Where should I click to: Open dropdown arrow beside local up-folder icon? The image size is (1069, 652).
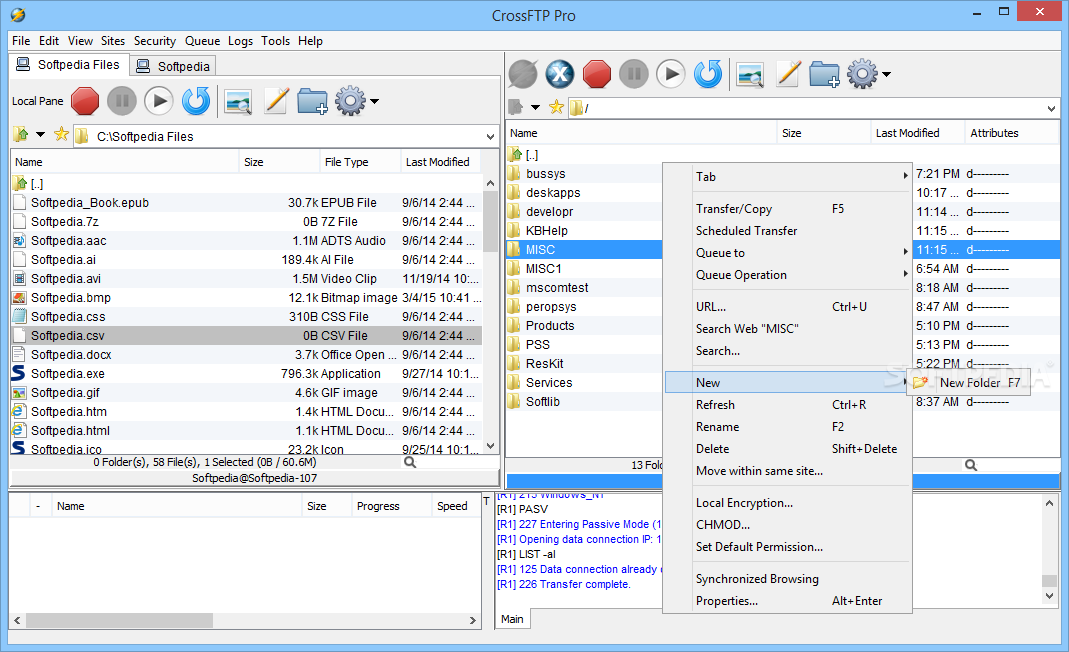(40, 134)
